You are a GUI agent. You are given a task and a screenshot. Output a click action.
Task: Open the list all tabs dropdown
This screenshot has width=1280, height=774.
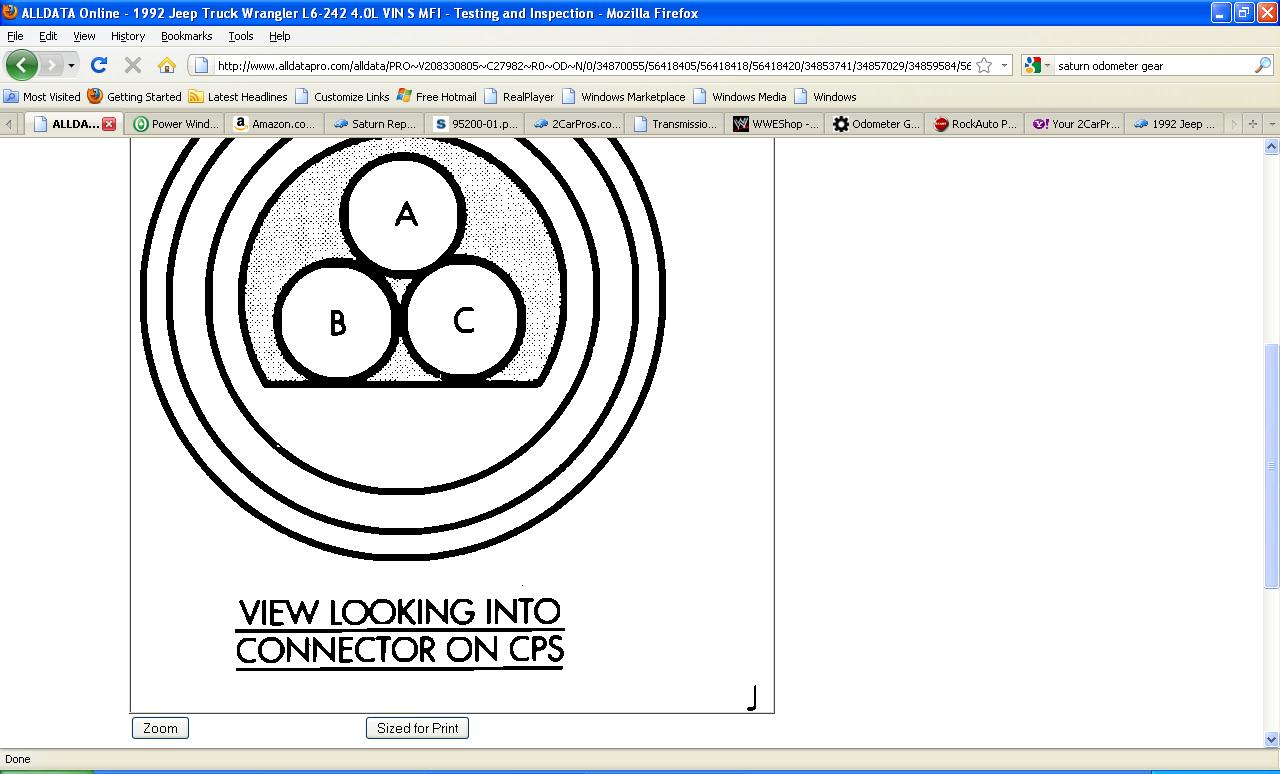[x=1271, y=124]
